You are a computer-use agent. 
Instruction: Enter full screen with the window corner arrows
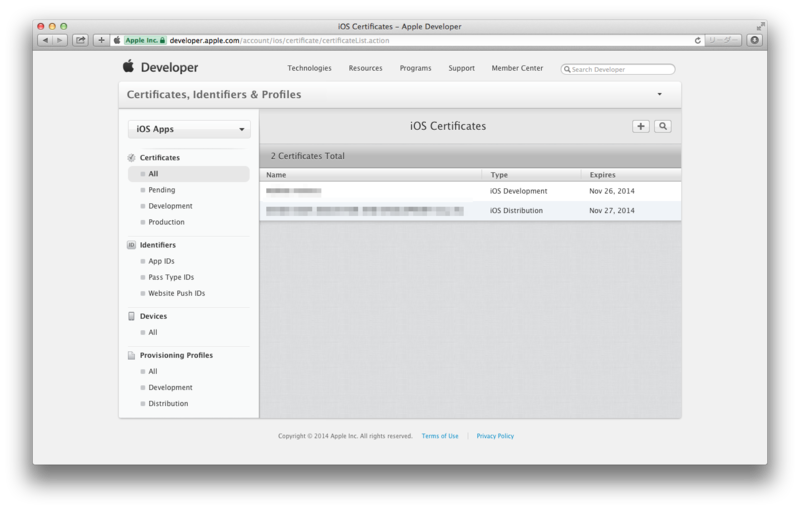(760, 26)
